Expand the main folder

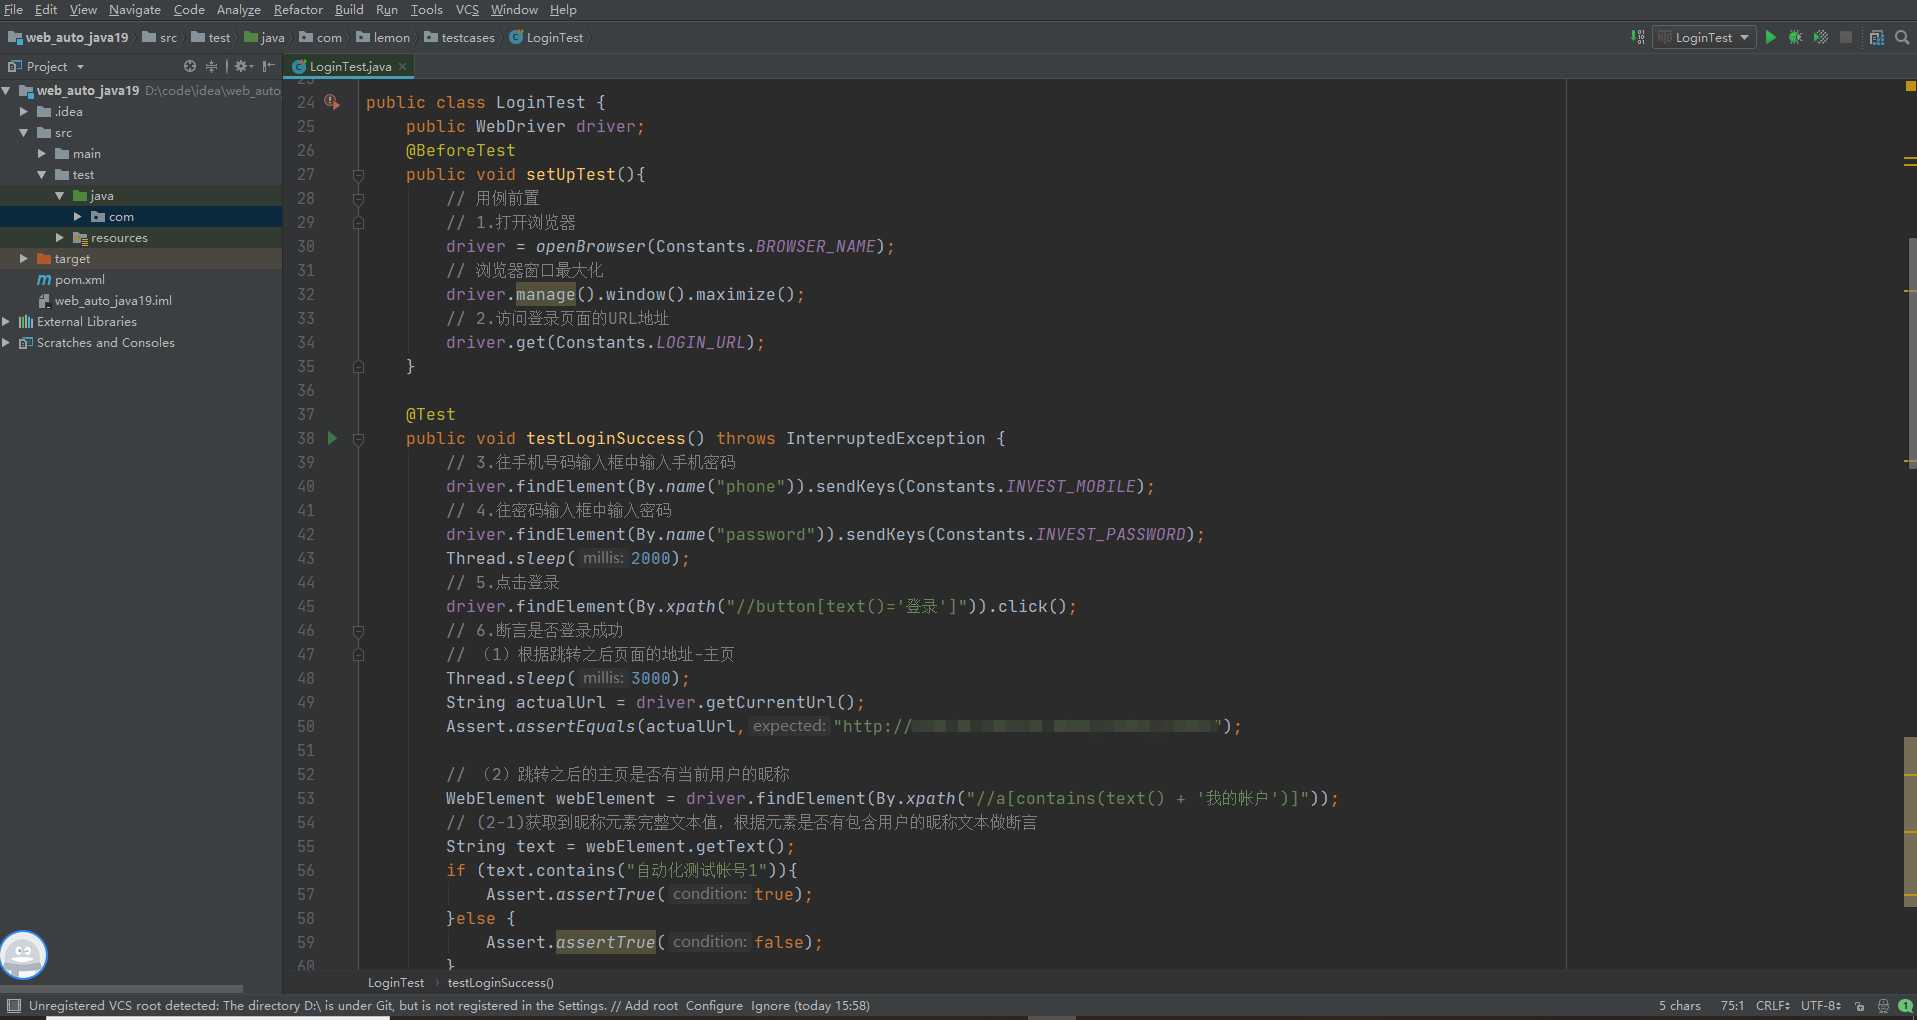[42, 154]
